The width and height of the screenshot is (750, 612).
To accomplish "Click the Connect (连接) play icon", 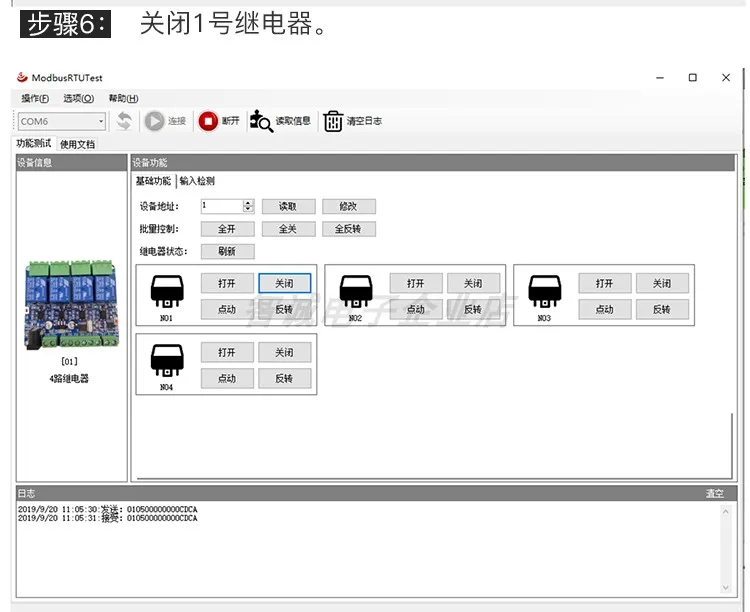I will tap(154, 121).
